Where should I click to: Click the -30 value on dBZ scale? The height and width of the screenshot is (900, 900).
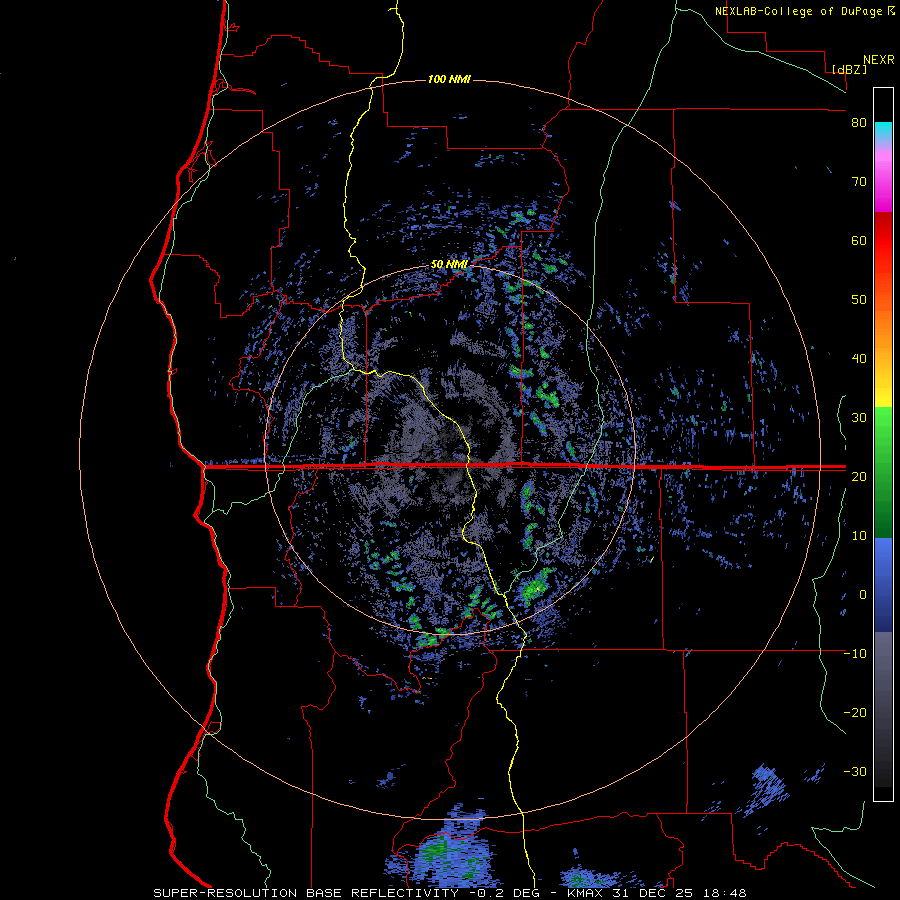click(x=855, y=771)
